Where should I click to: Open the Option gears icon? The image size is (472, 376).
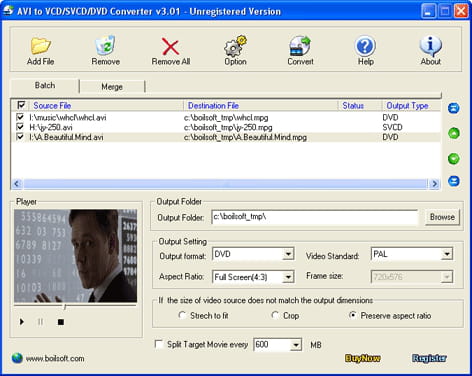235,46
